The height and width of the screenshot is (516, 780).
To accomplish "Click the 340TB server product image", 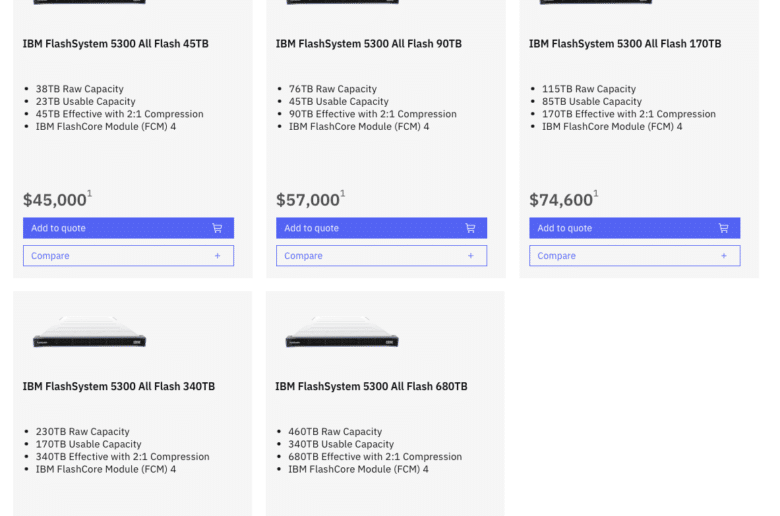I will (x=90, y=332).
